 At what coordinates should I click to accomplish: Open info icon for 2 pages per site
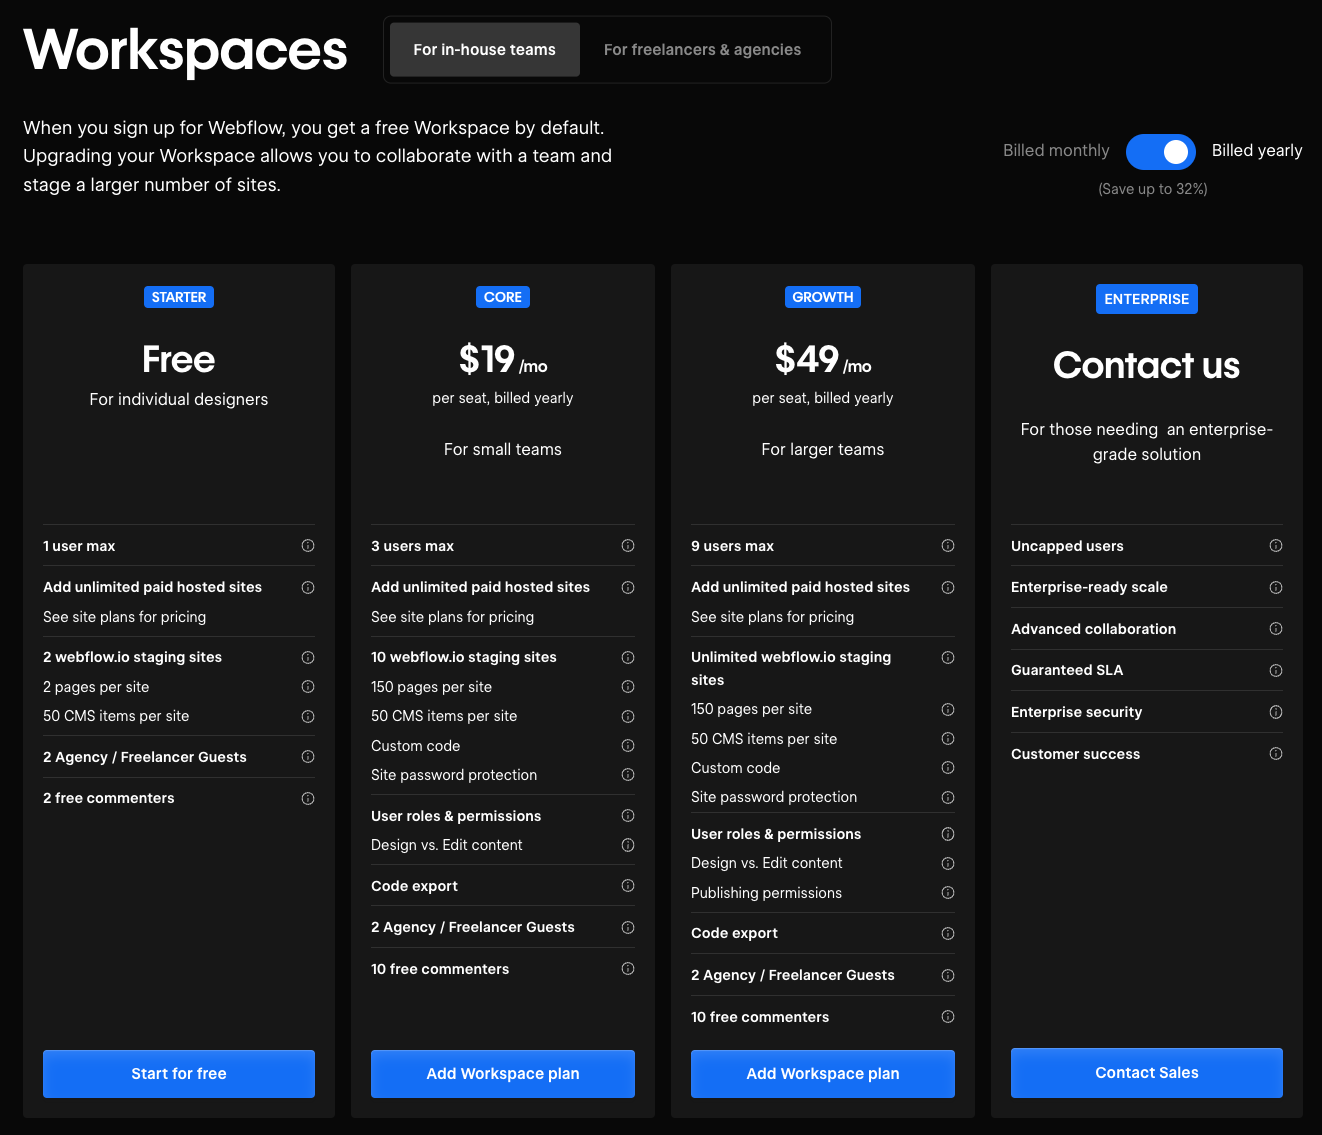tap(308, 687)
